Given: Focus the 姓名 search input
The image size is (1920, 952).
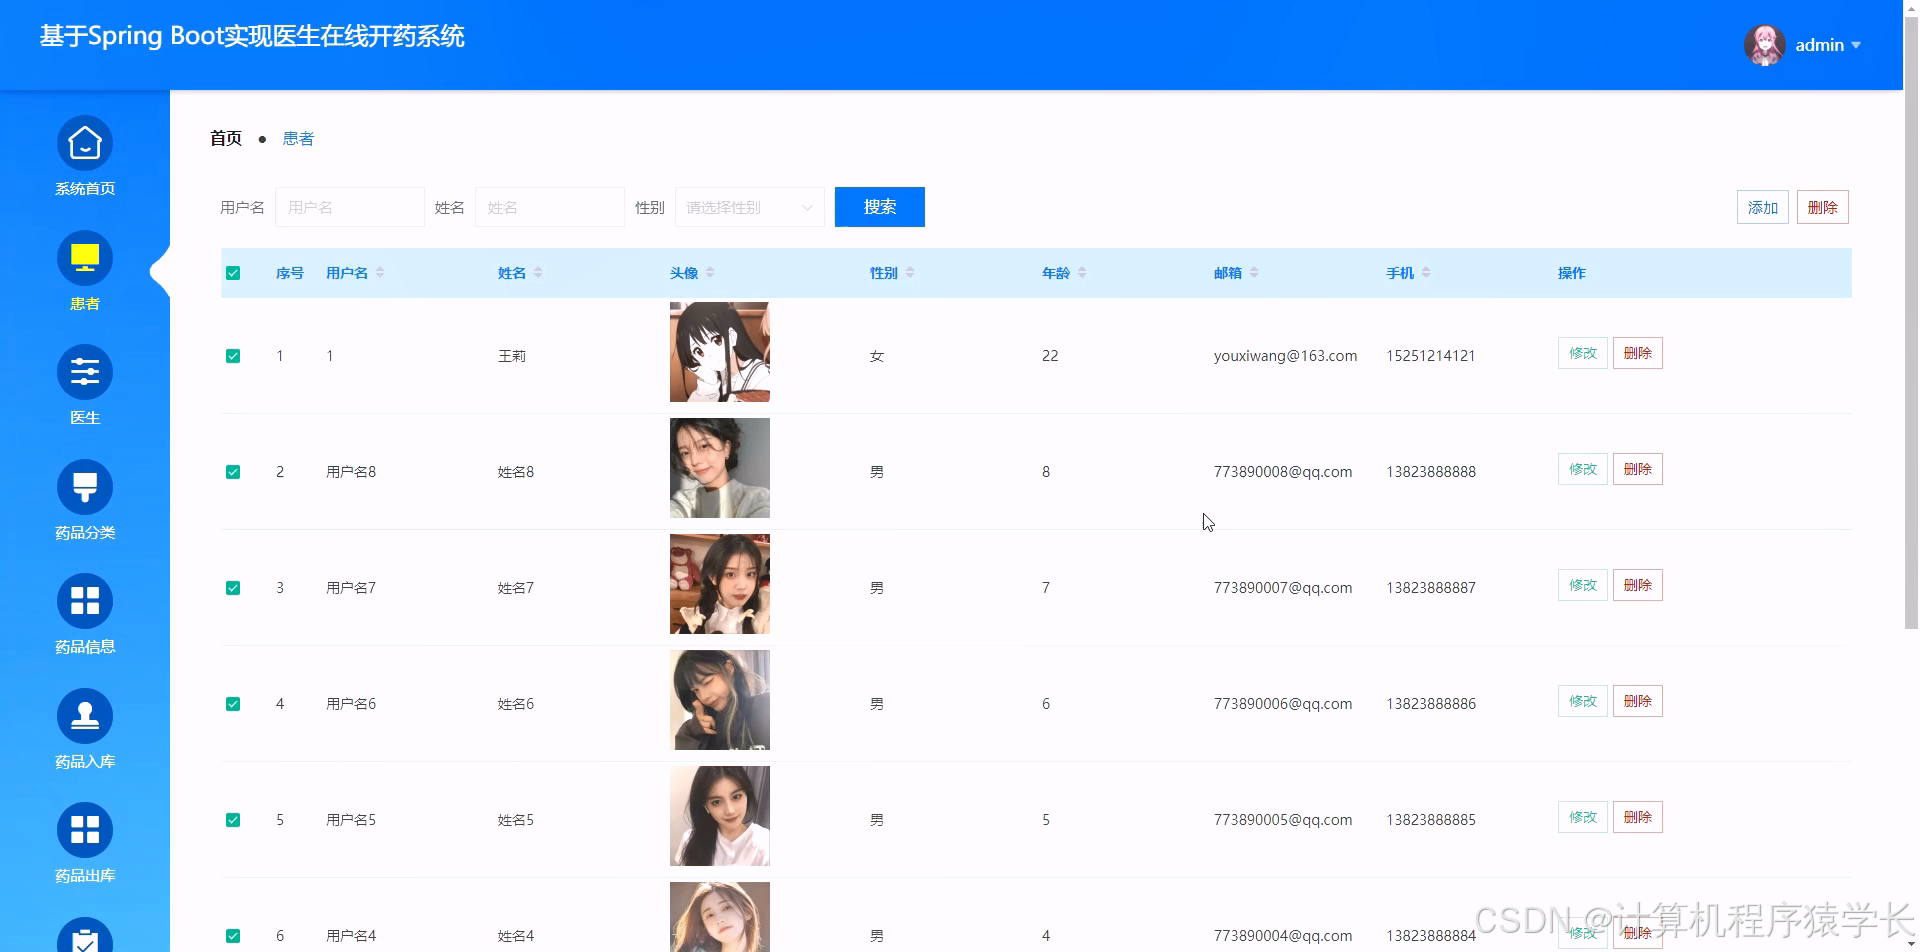Looking at the screenshot, I should [550, 207].
